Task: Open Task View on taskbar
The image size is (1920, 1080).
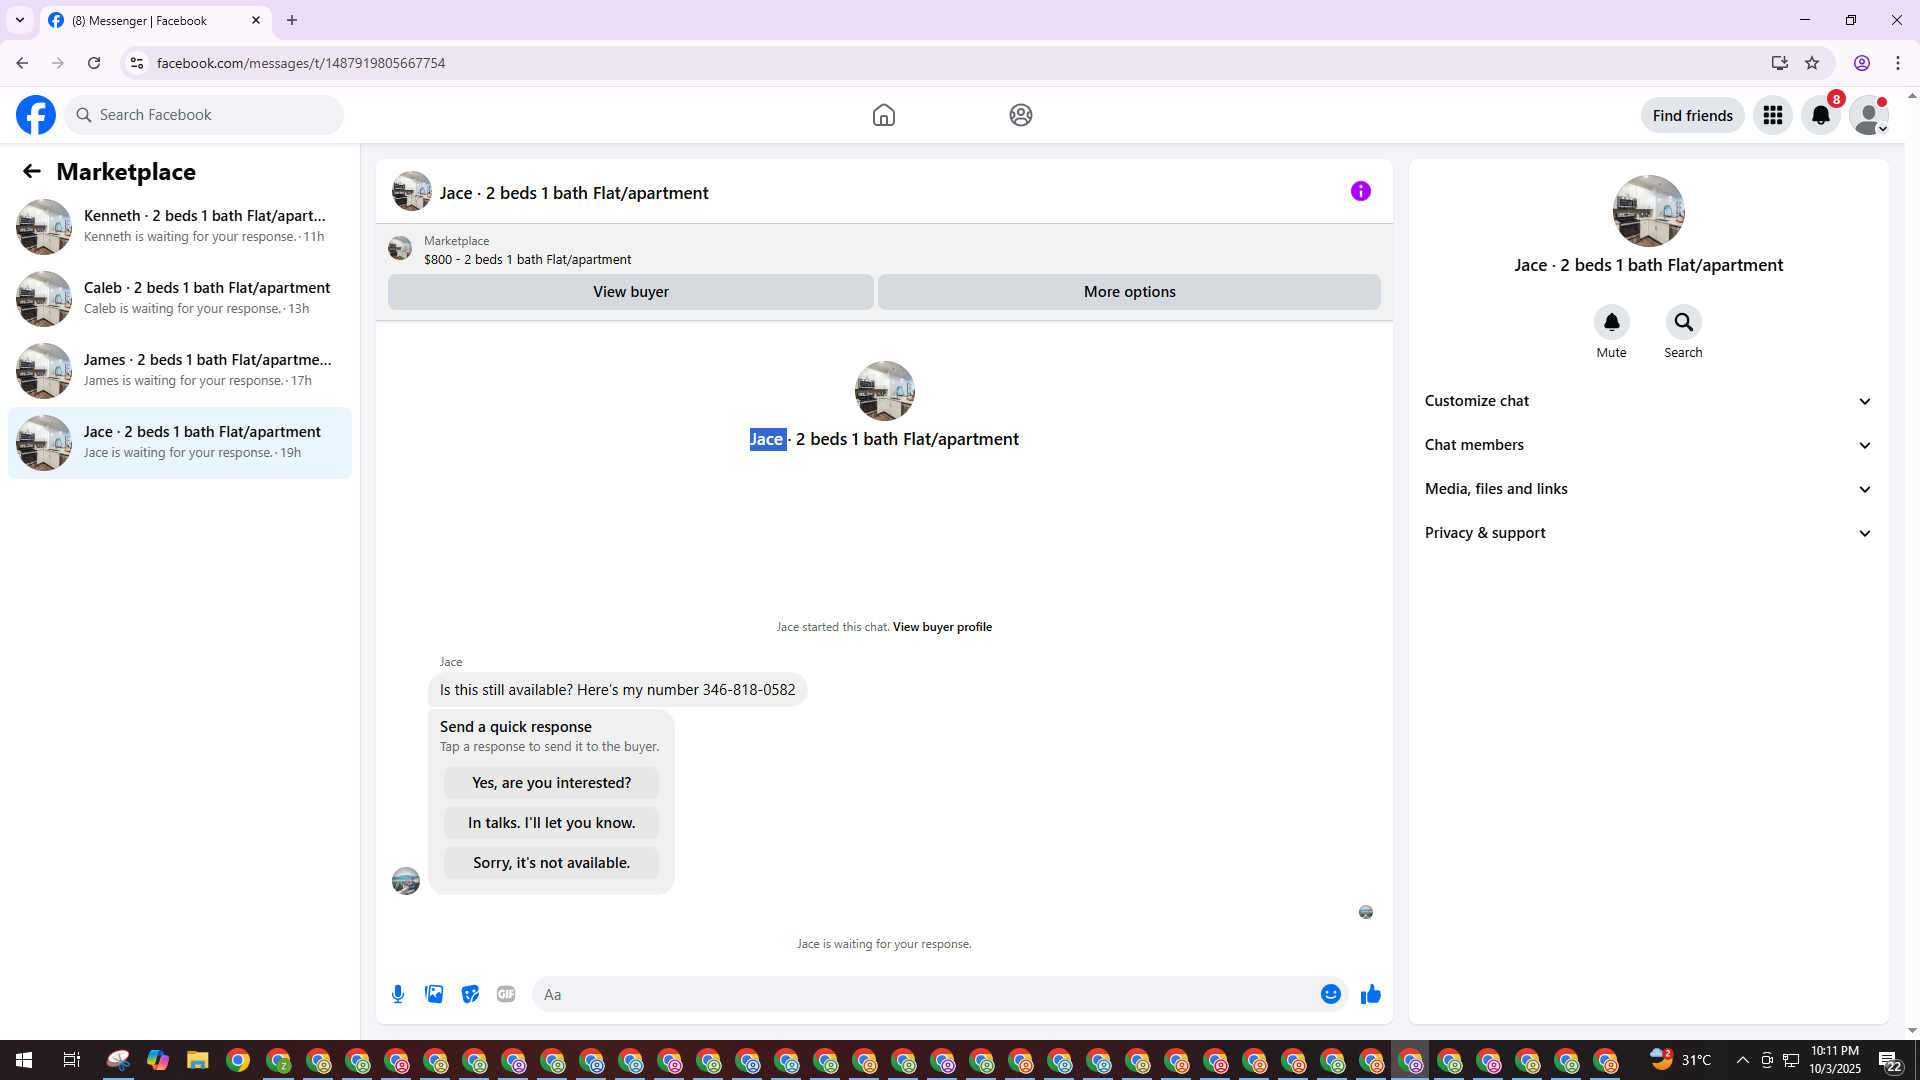Action: pos(71,1060)
